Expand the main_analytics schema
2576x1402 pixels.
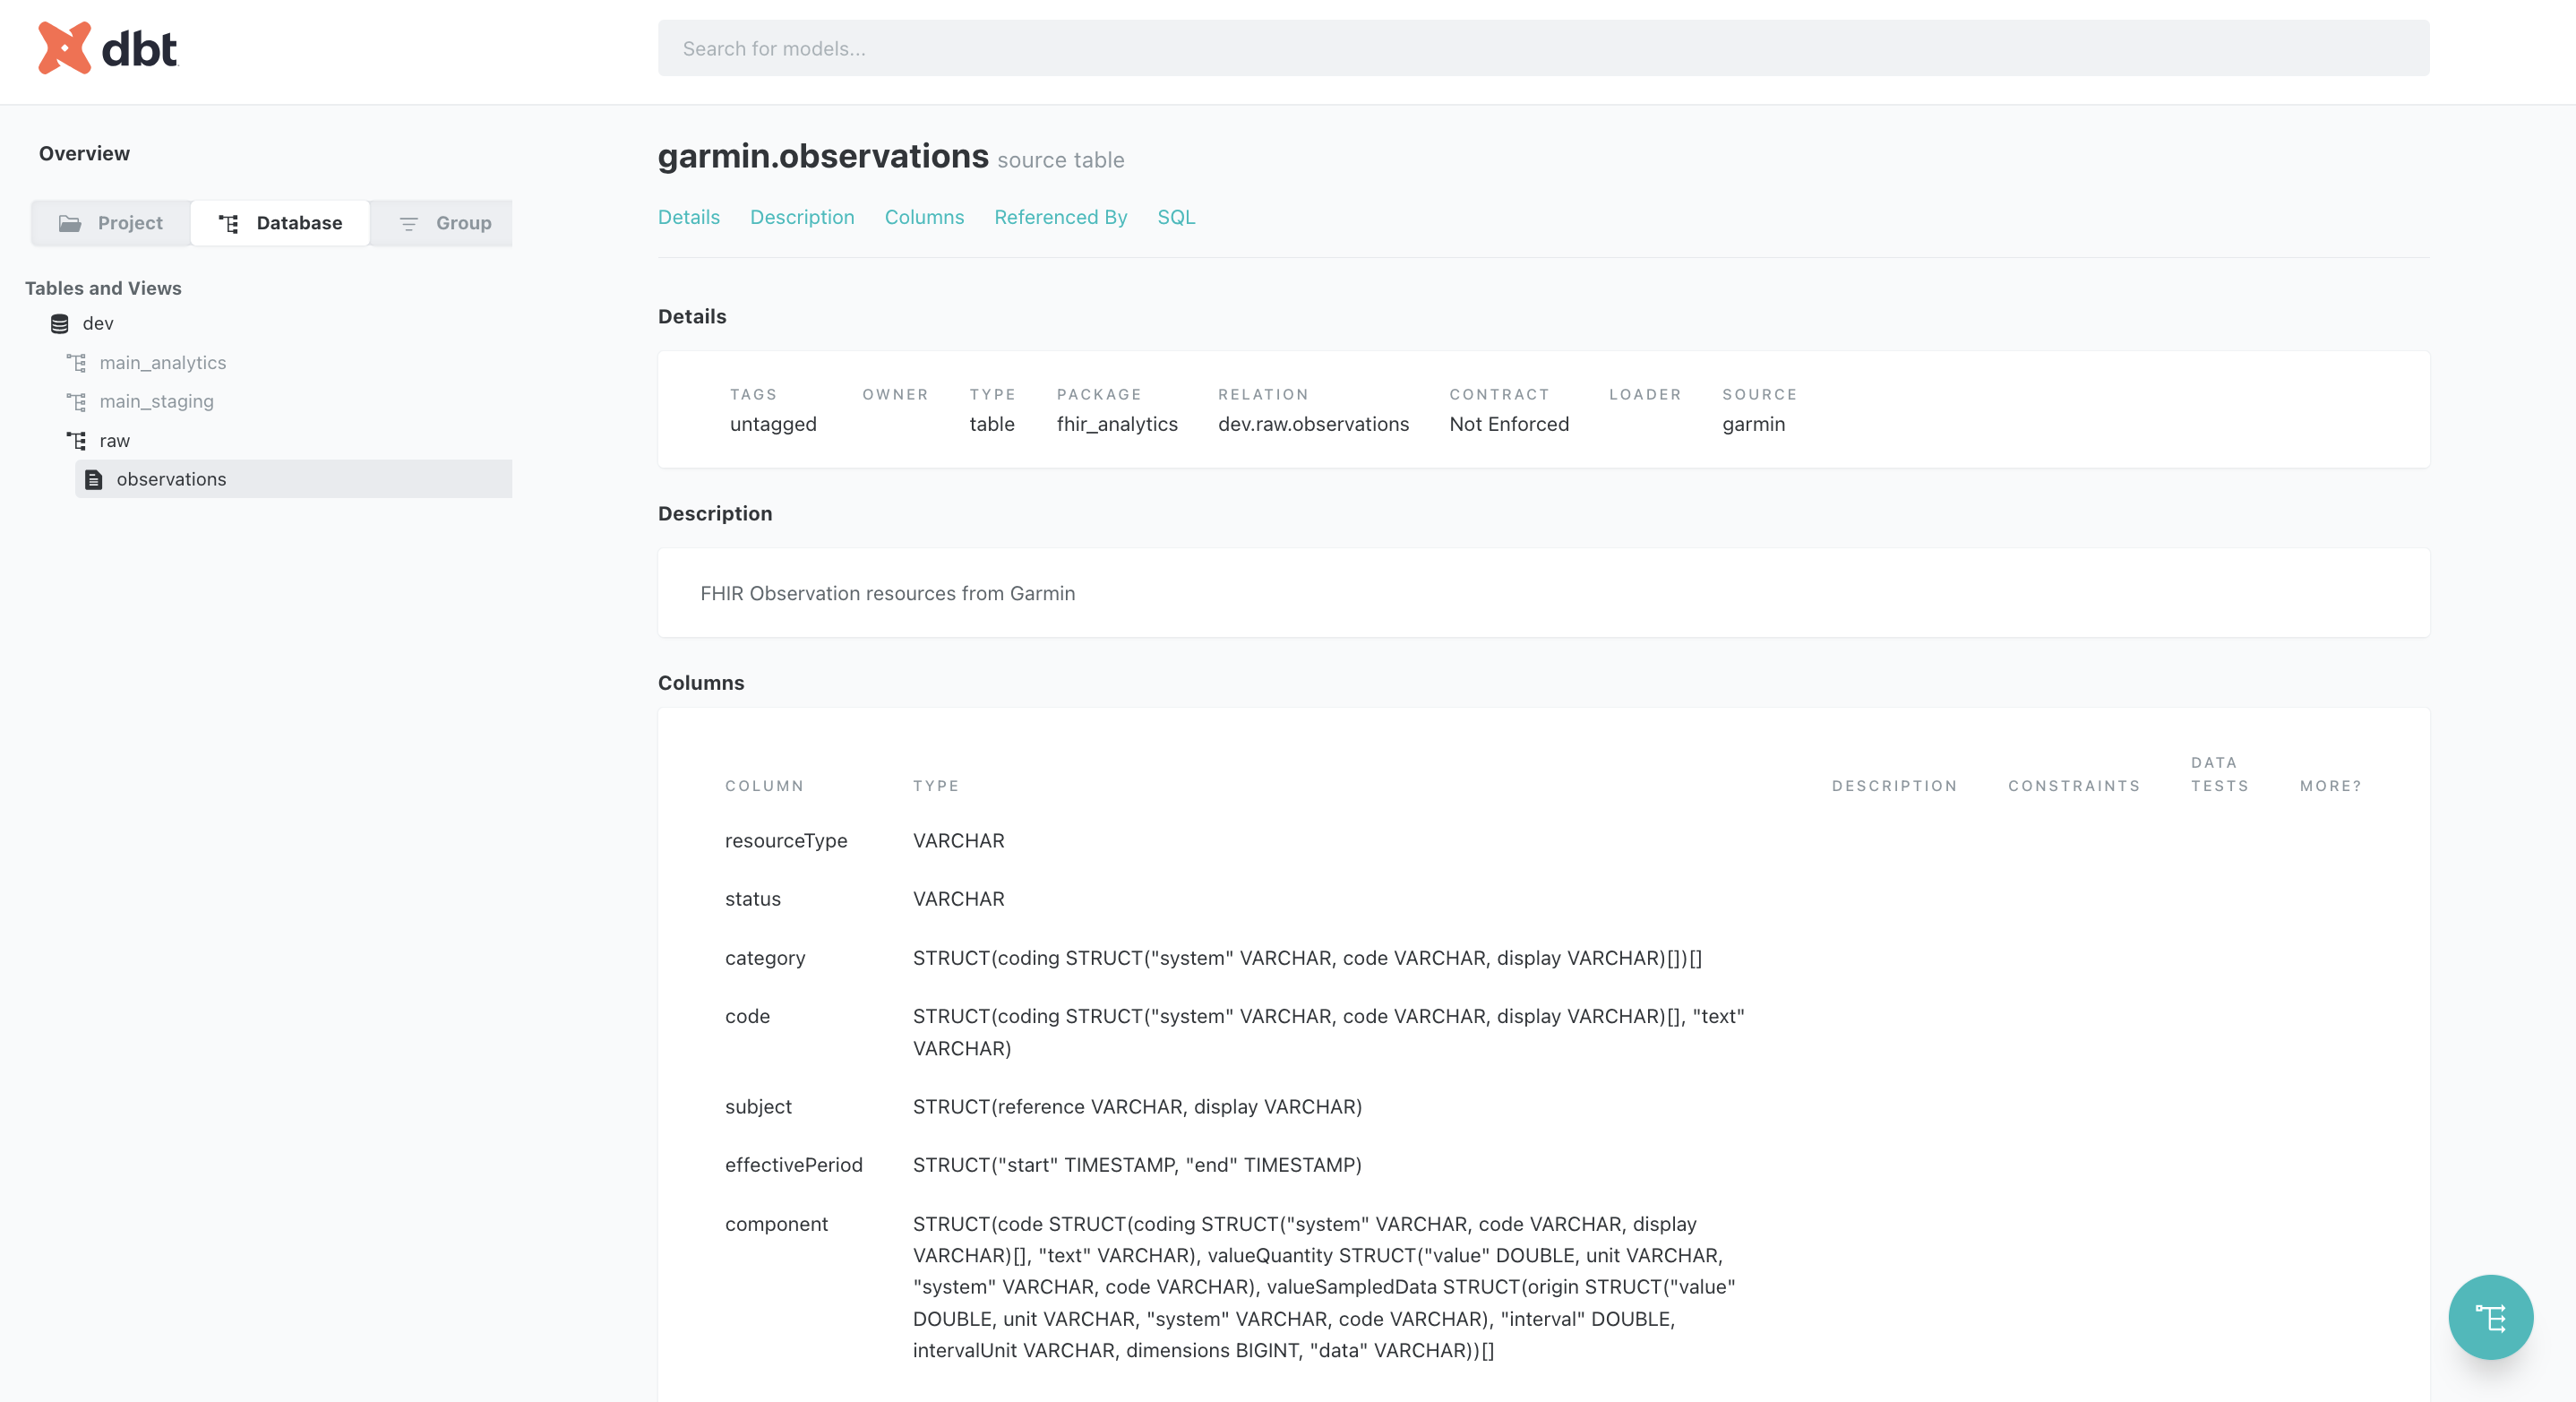[x=163, y=363]
